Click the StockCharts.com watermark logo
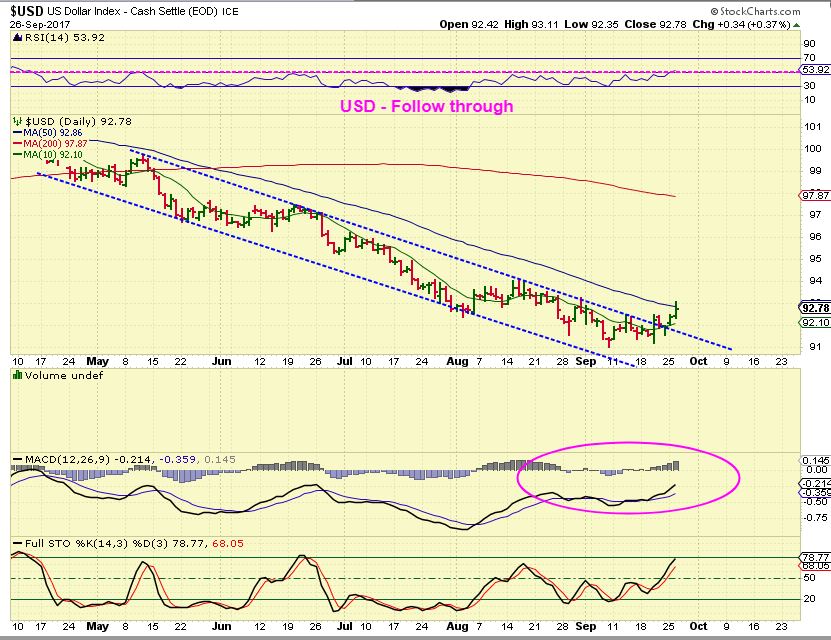The height and width of the screenshot is (640, 831). [x=755, y=11]
